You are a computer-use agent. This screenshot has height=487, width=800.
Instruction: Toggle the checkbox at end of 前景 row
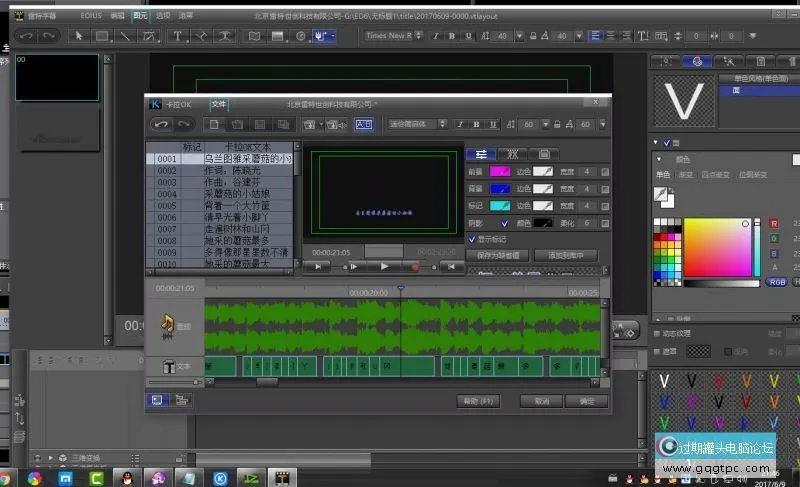605,172
